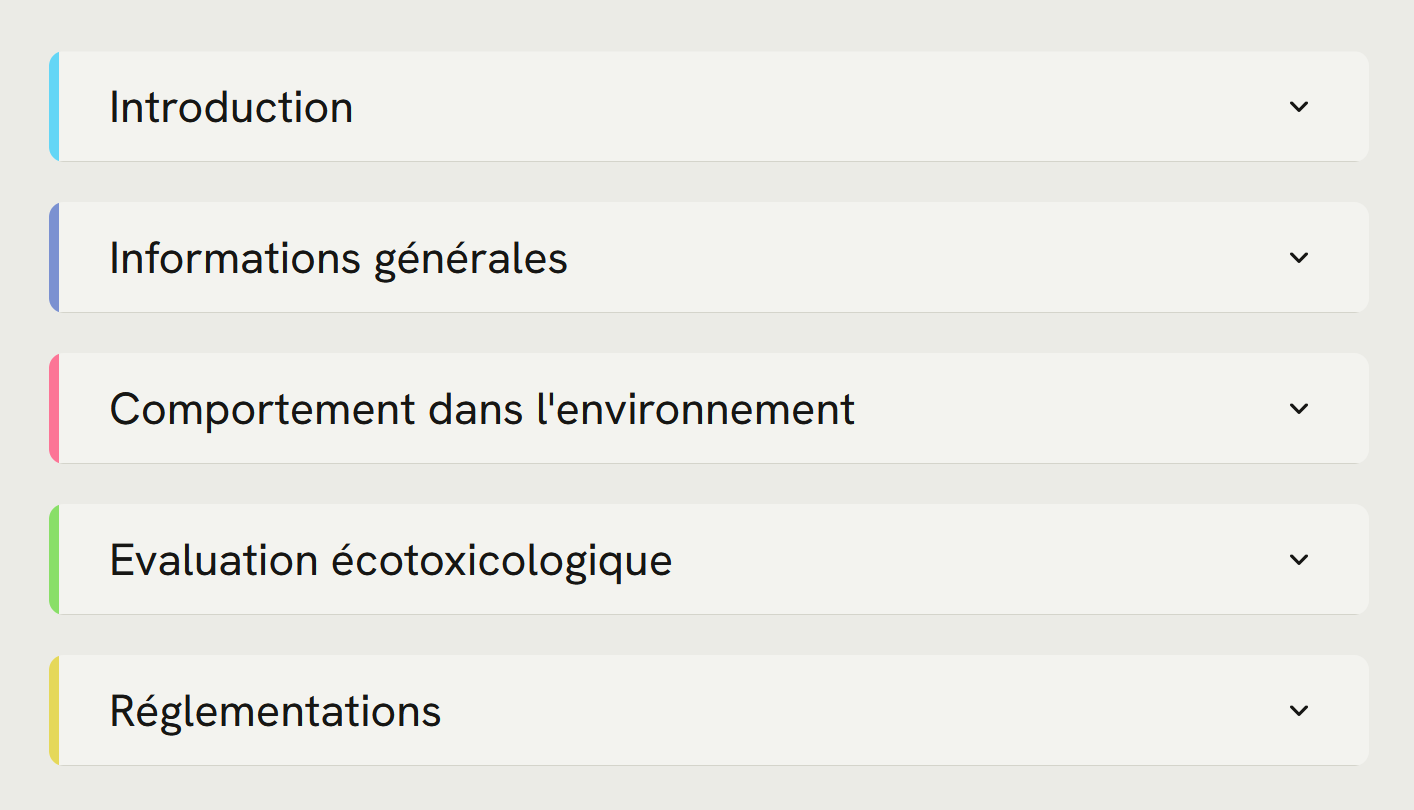Click the Evaluation écotoxicologique heading

(391, 559)
